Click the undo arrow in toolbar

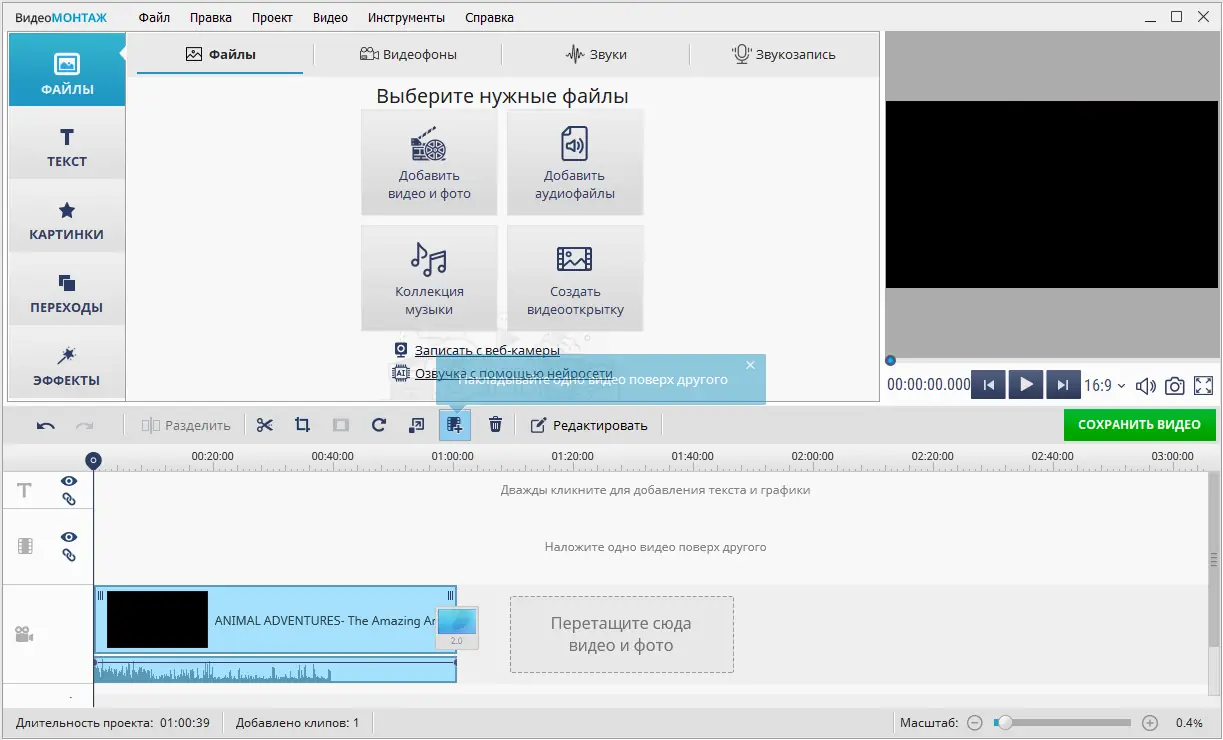point(46,425)
